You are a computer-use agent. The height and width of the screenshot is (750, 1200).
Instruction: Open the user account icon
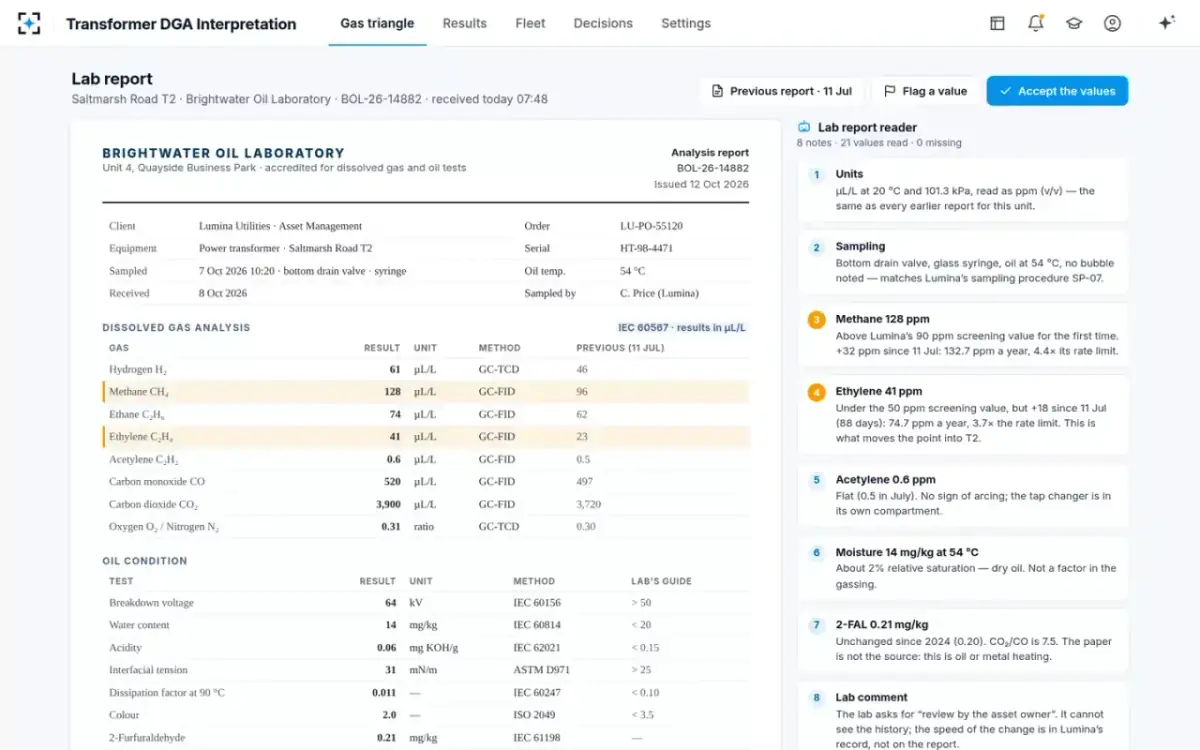click(x=1112, y=23)
